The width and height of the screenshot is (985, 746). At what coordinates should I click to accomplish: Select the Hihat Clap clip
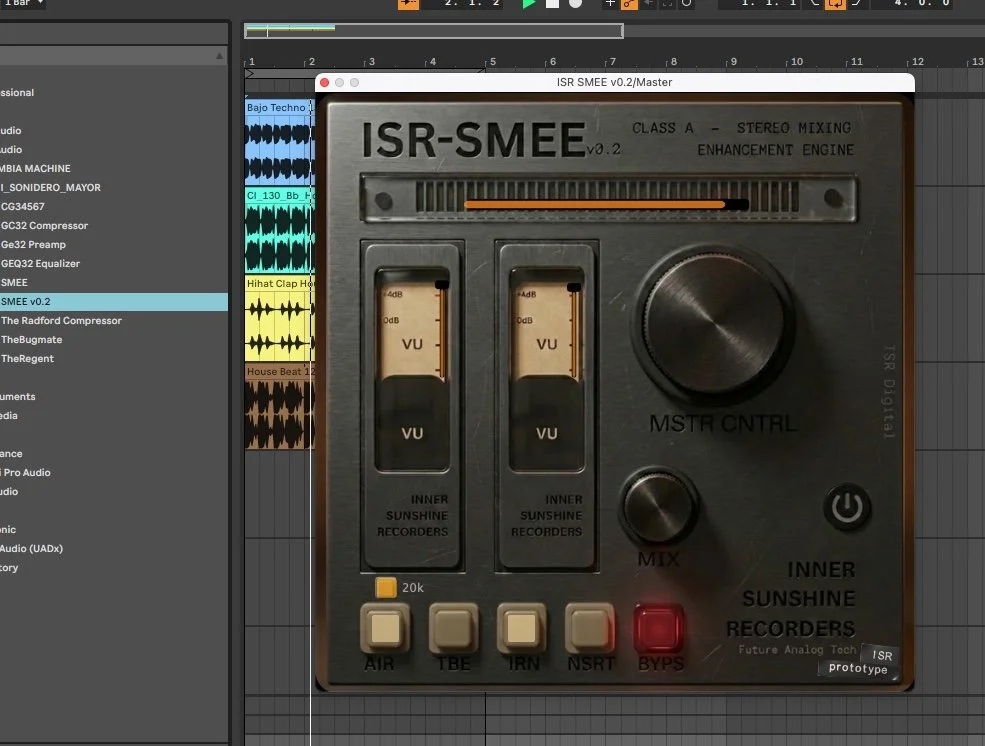pos(280,317)
